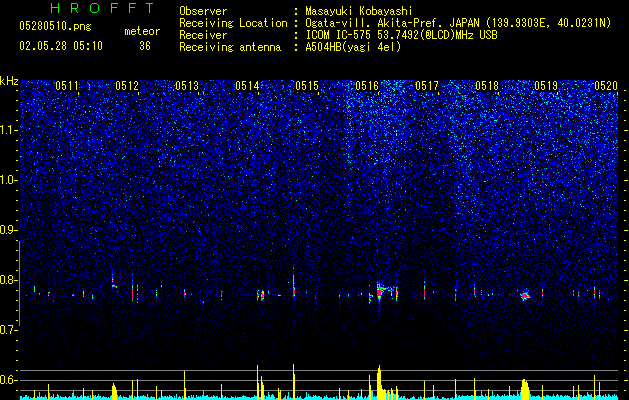Click the 0520 time marker
This screenshot has width=629, height=400.
606,86
